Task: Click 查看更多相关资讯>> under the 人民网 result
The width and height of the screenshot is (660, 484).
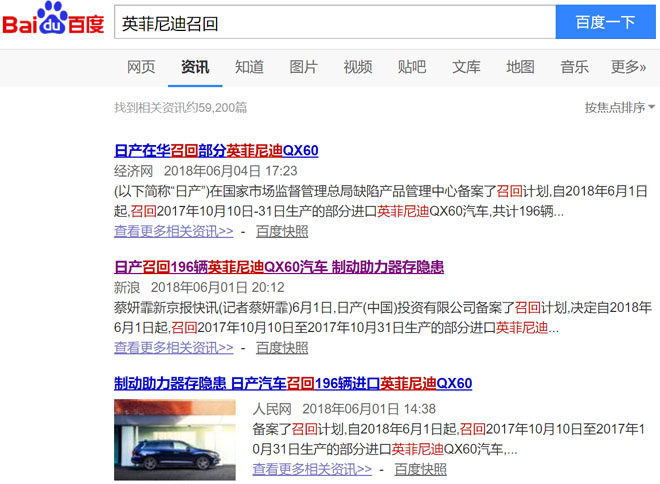Action: coord(312,469)
